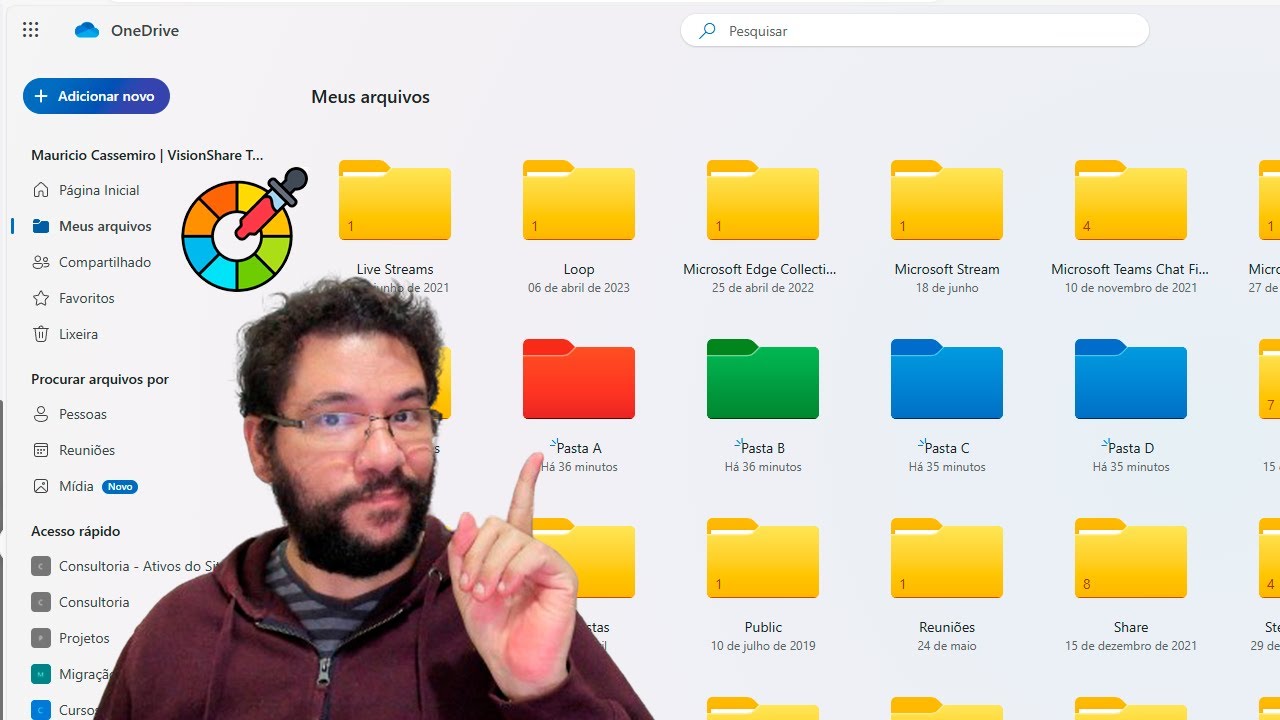The width and height of the screenshot is (1280, 720).
Task: Open the Loop folder icon
Action: (x=579, y=200)
